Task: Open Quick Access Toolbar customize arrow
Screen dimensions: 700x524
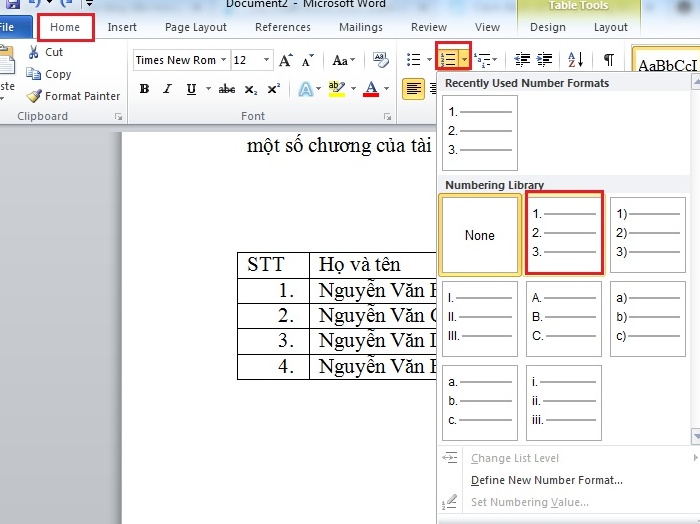Action: click(x=89, y=4)
